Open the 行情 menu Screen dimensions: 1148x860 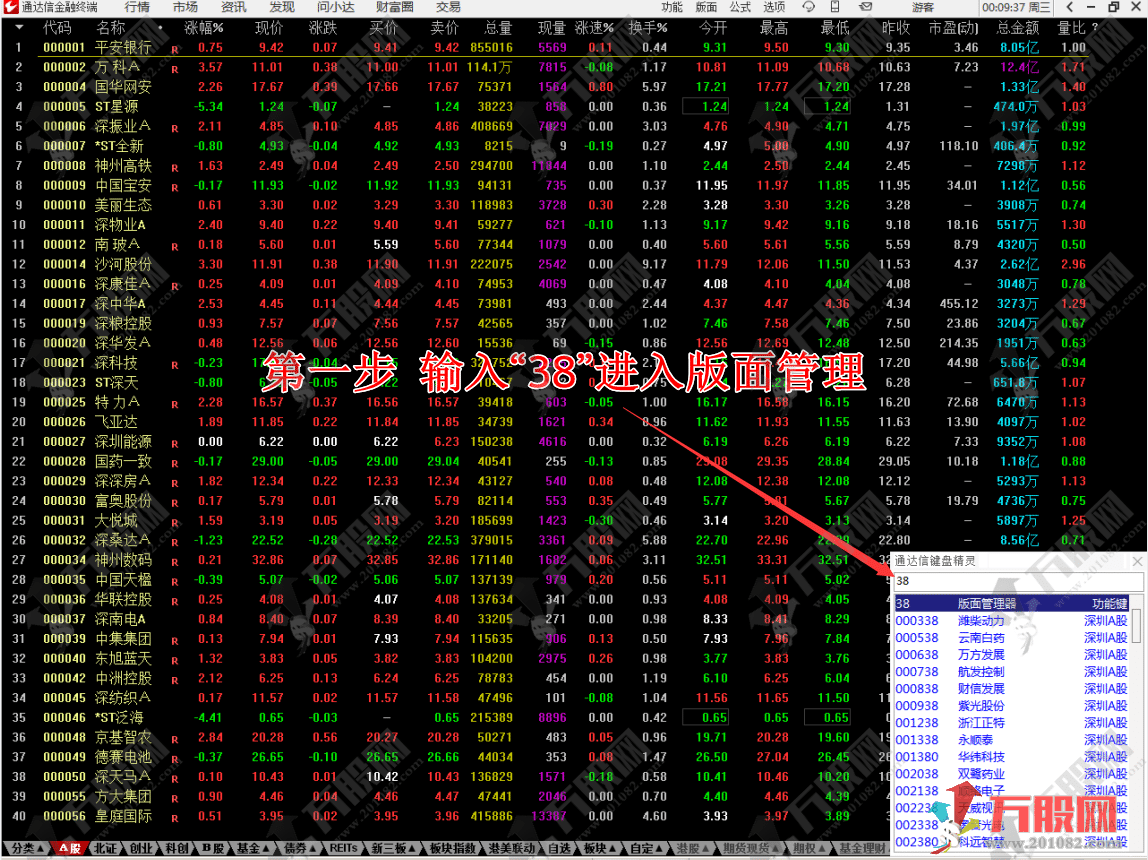point(137,7)
